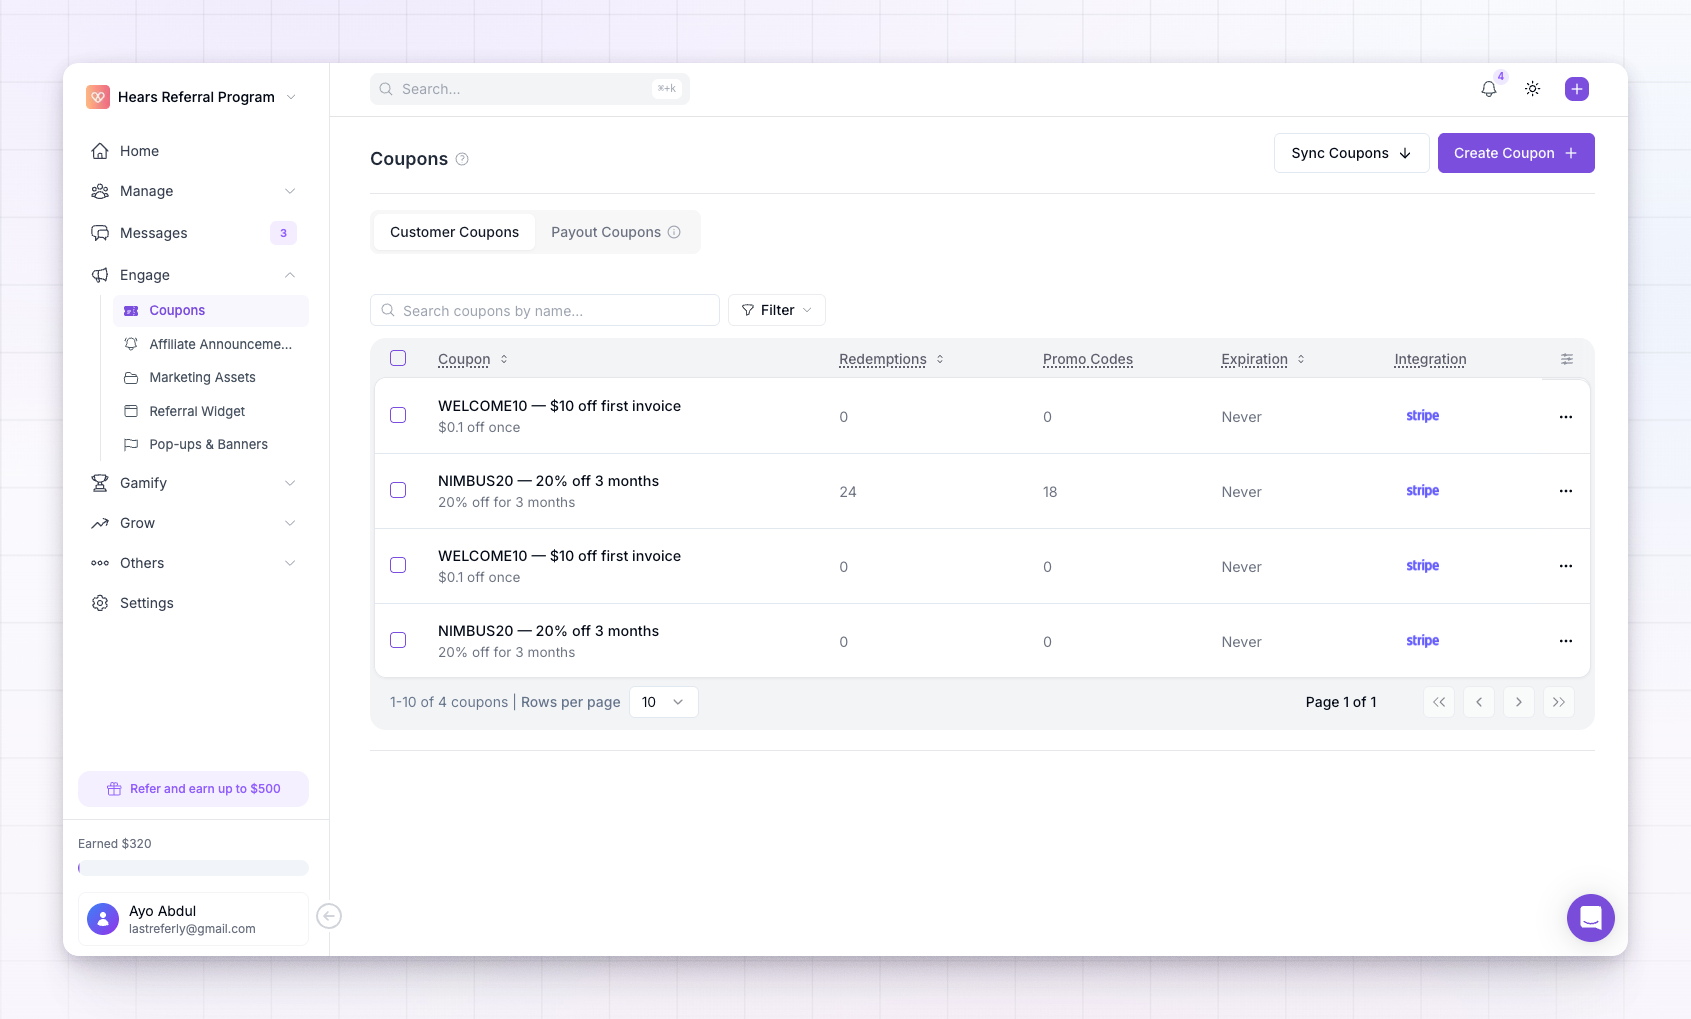Go to first page double-chevron

click(x=1439, y=702)
